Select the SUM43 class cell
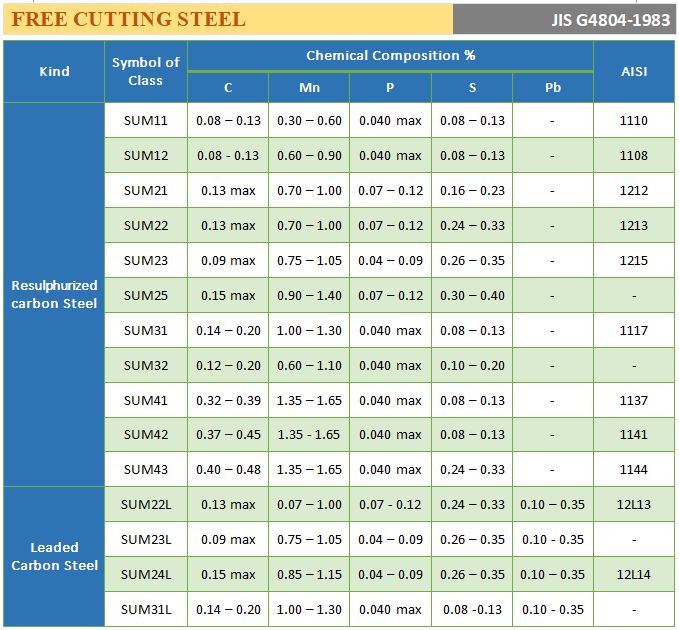This screenshot has width=679, height=630. coord(146,470)
